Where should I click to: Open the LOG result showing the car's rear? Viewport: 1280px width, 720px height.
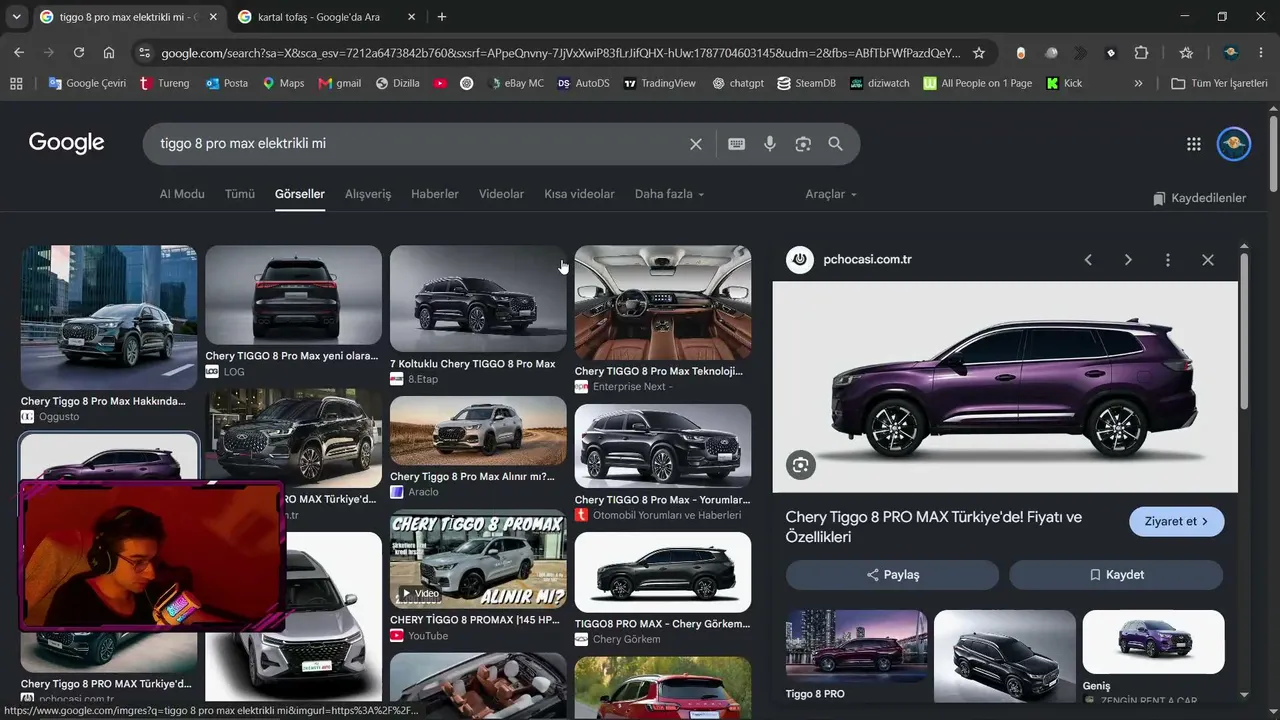(293, 295)
